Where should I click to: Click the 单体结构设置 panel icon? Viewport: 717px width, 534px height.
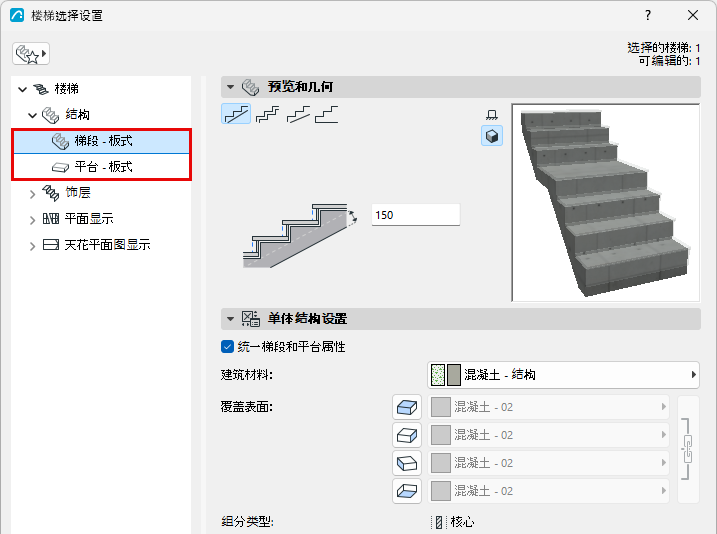(251, 319)
